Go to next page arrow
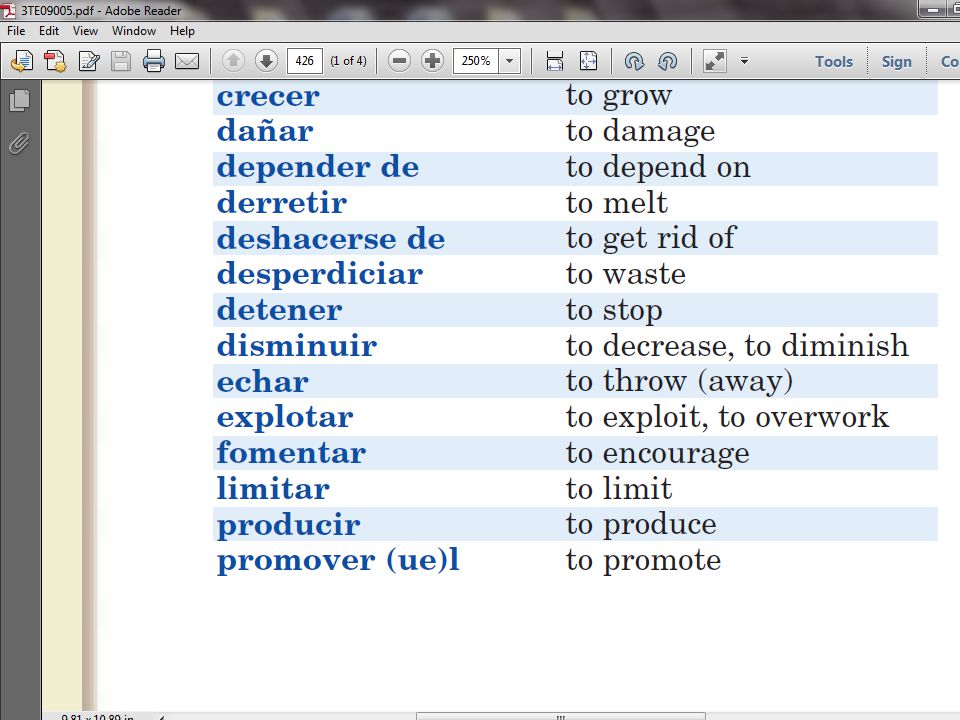The image size is (960, 720). tap(266, 61)
